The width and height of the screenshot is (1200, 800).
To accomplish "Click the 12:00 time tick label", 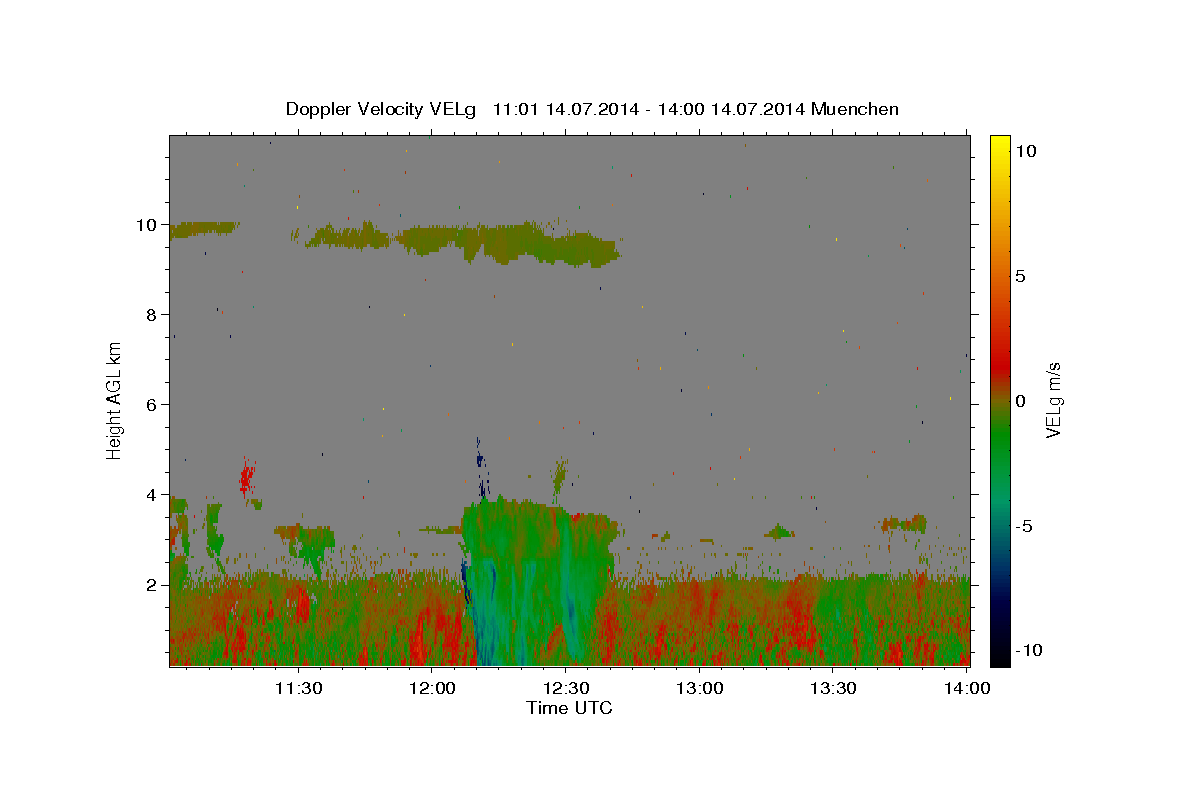I will (432, 688).
